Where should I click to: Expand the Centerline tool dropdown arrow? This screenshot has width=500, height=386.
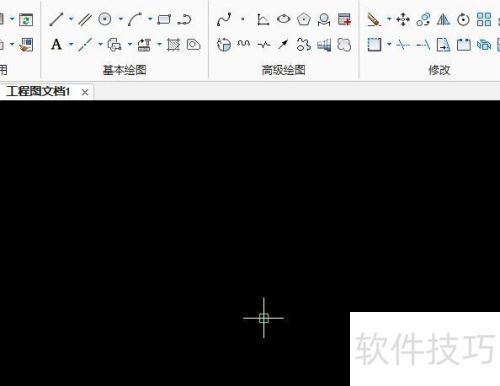pyautogui.click(x=100, y=44)
